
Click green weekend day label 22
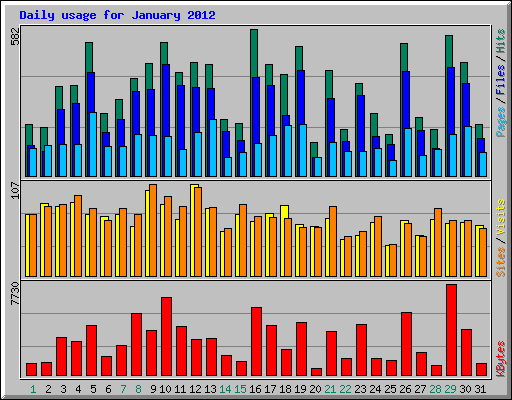(345, 389)
